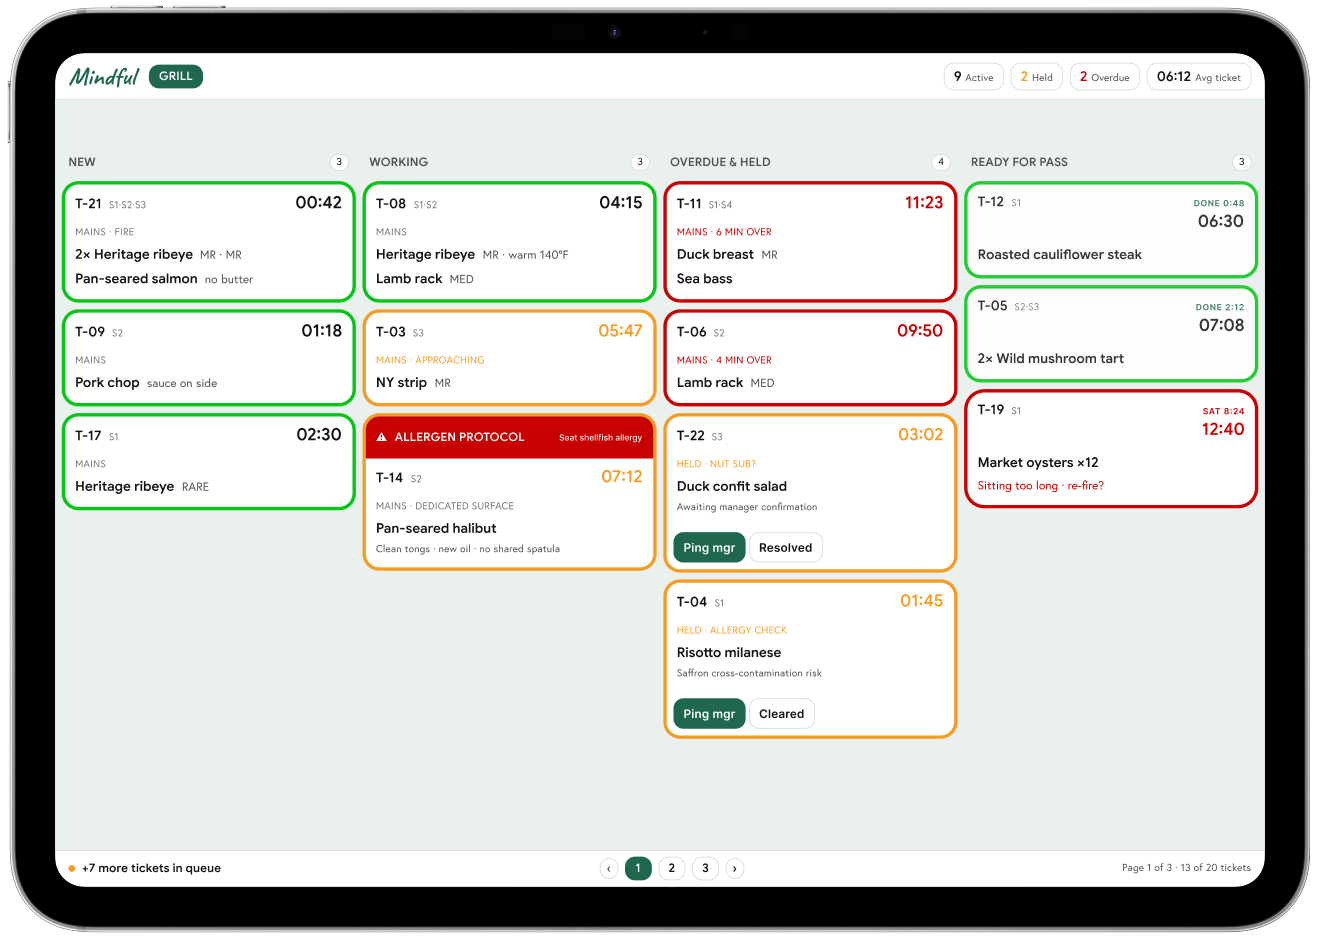Click 'Awaiting manager confirmation' text
Image resolution: width=1320 pixels, height=940 pixels.
[747, 507]
